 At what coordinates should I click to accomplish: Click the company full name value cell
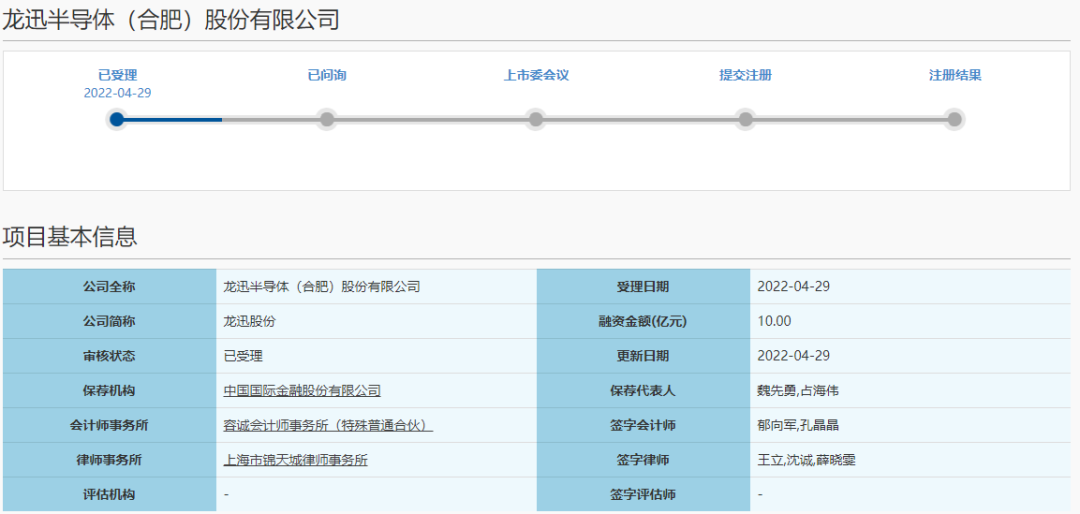tap(376, 287)
